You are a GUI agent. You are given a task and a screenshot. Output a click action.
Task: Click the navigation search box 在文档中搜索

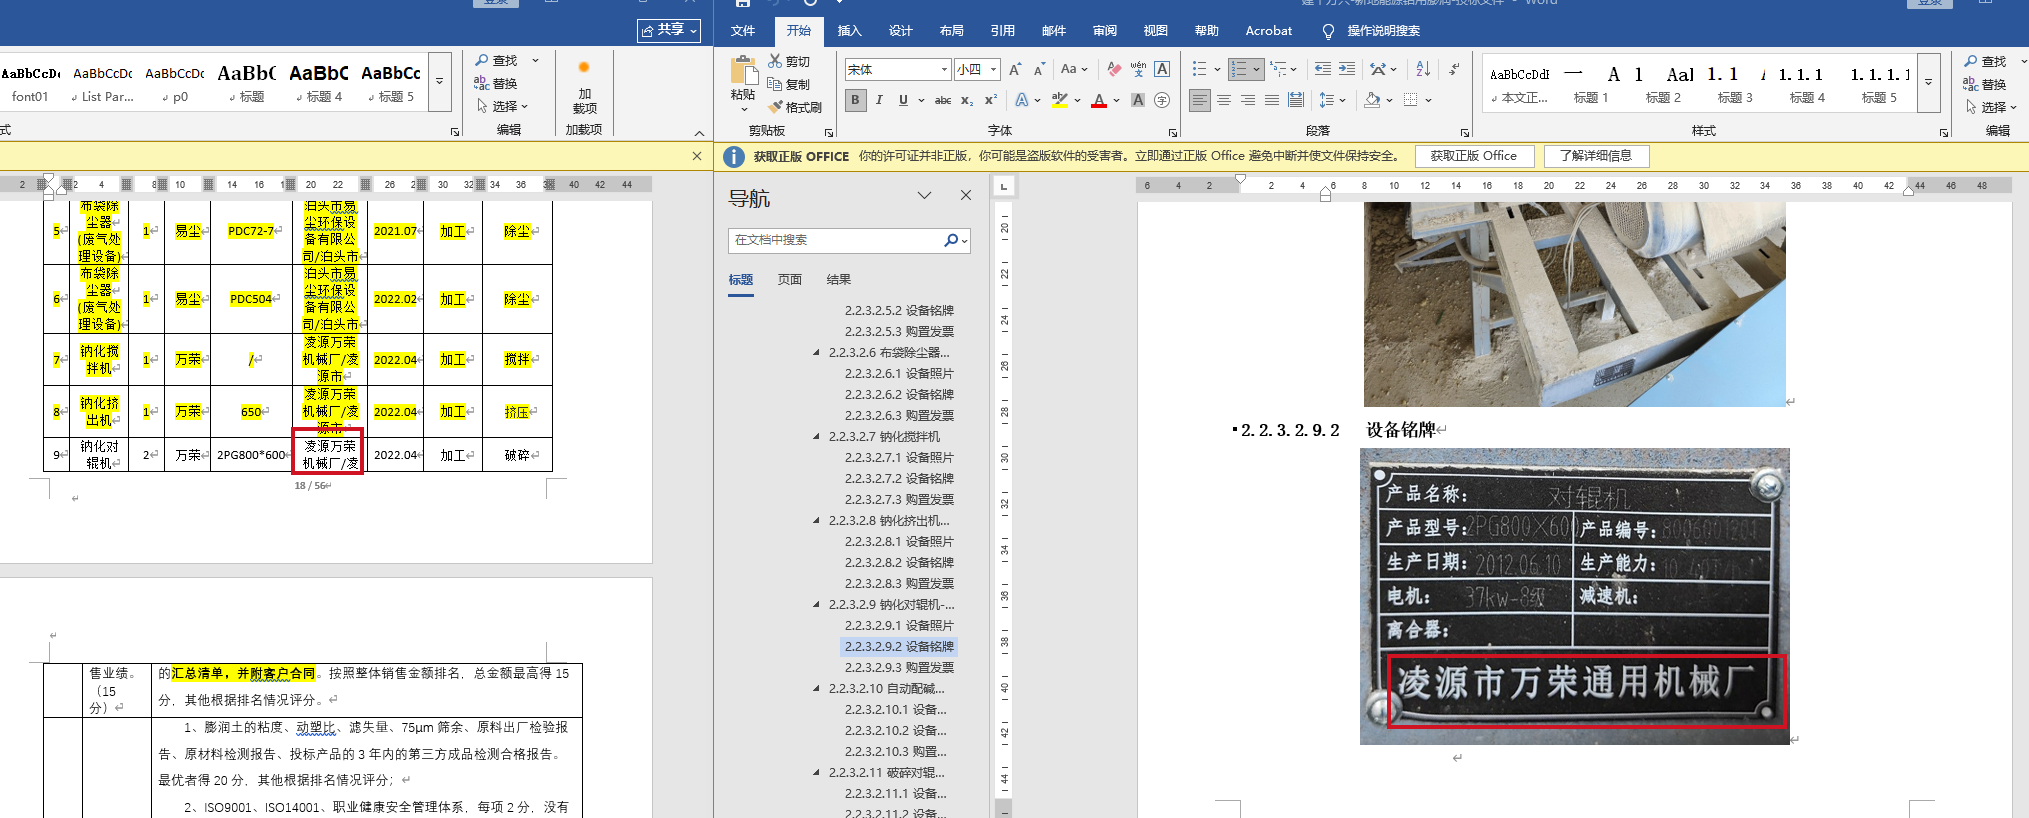[836, 240]
